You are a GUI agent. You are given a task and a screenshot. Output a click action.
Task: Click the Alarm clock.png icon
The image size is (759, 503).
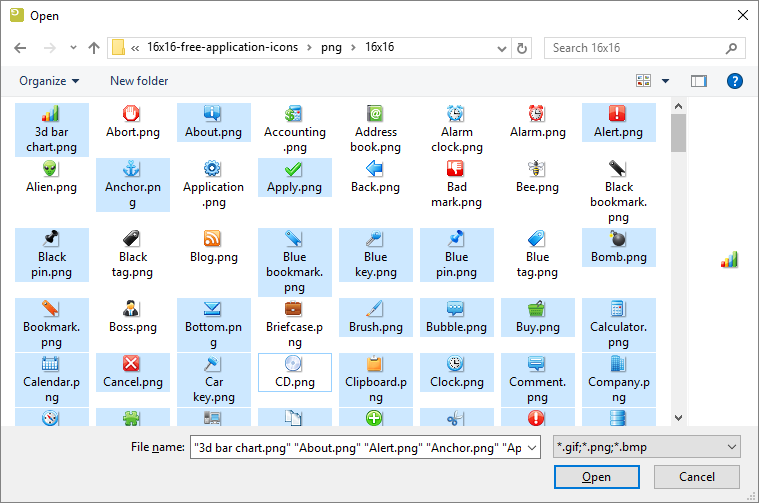click(456, 114)
